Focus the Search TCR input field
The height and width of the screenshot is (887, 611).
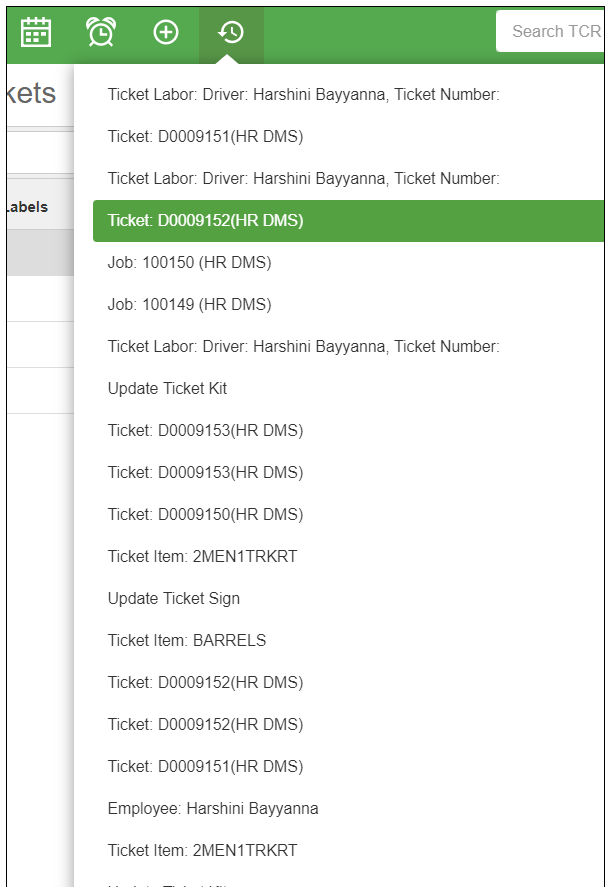(x=553, y=32)
